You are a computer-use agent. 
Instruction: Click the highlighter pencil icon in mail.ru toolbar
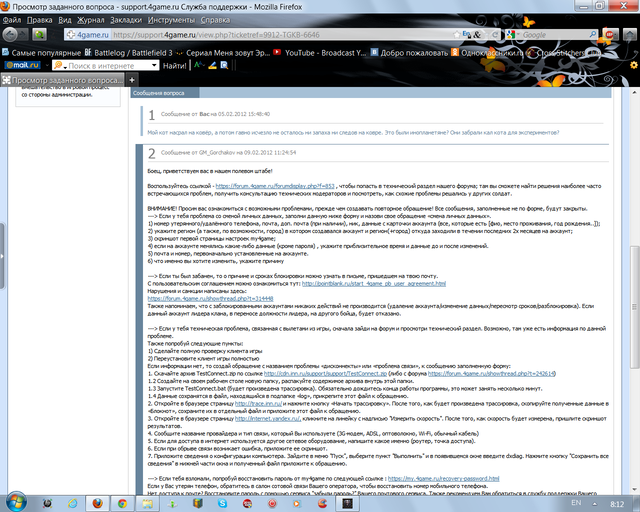point(212,65)
